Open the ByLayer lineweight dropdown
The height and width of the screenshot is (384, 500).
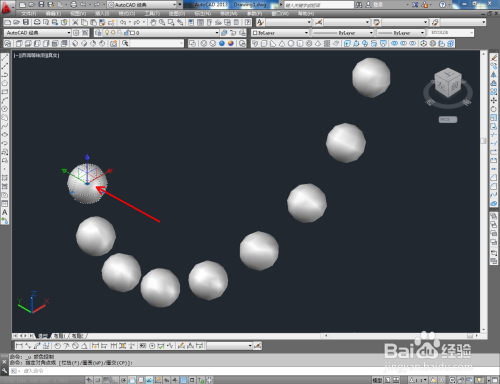pos(401,33)
